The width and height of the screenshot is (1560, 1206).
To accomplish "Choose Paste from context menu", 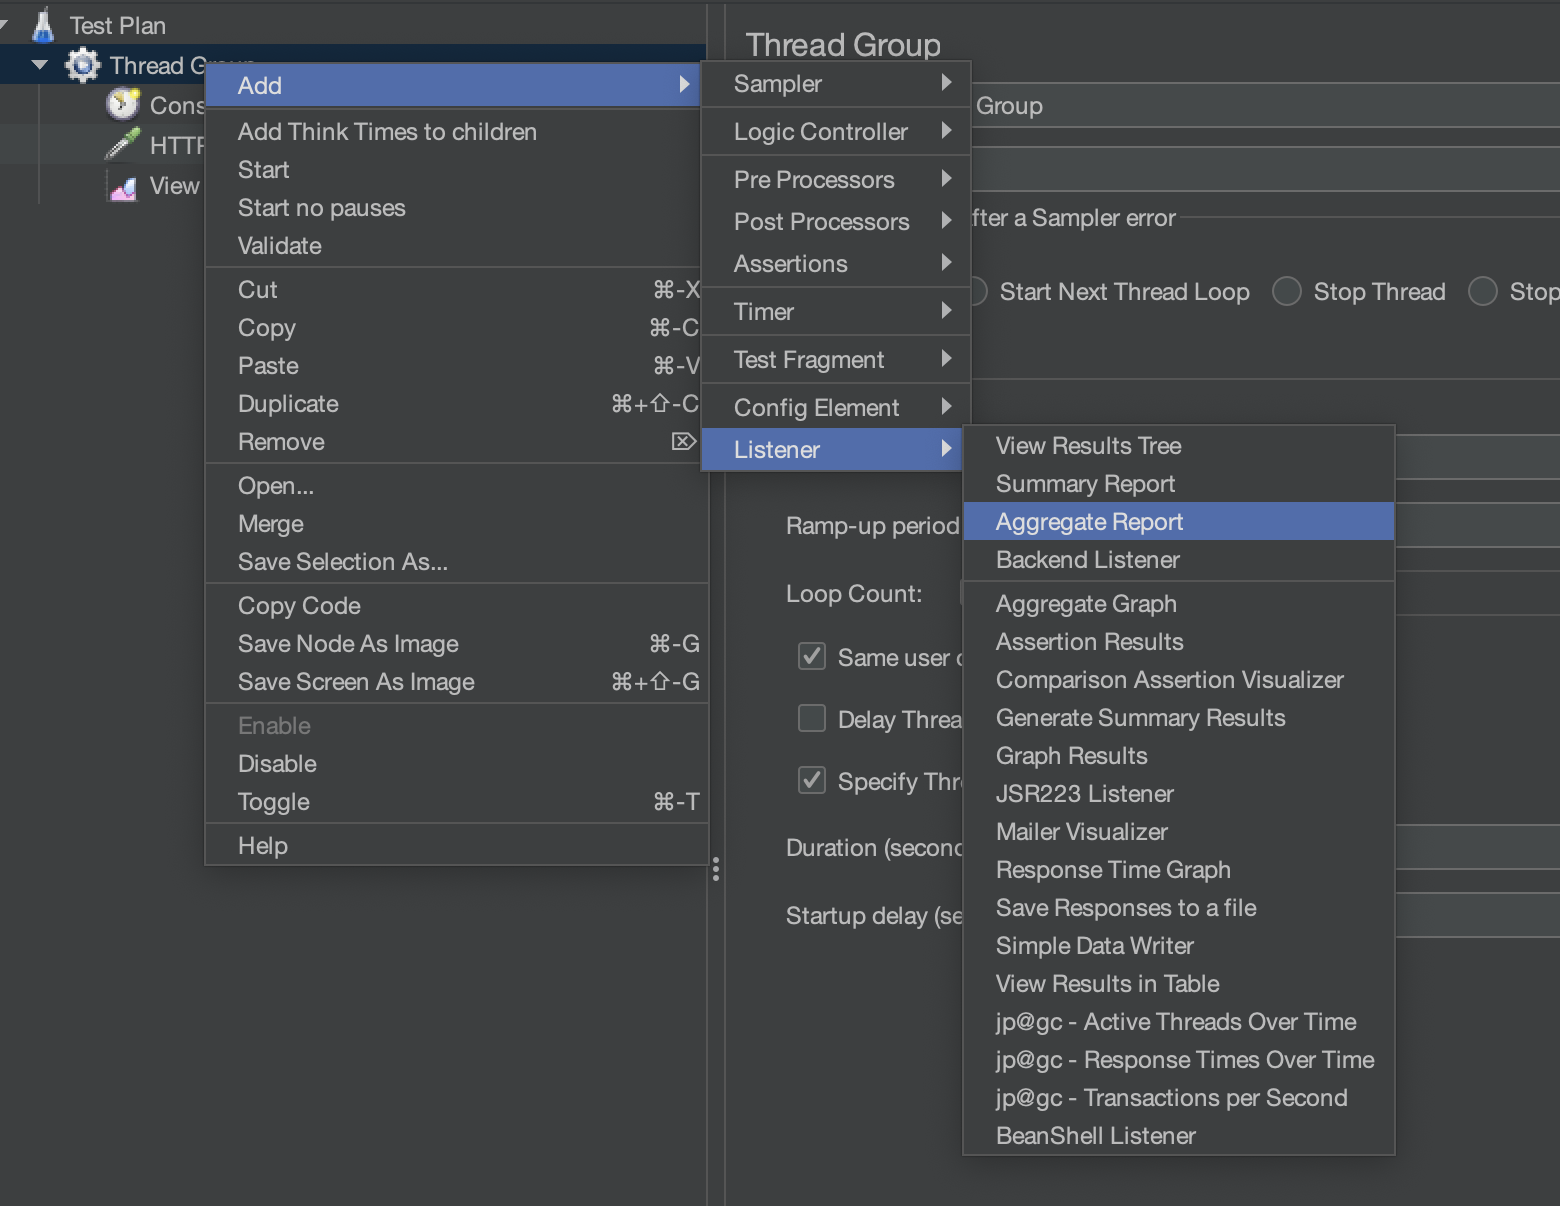I will tap(455, 366).
